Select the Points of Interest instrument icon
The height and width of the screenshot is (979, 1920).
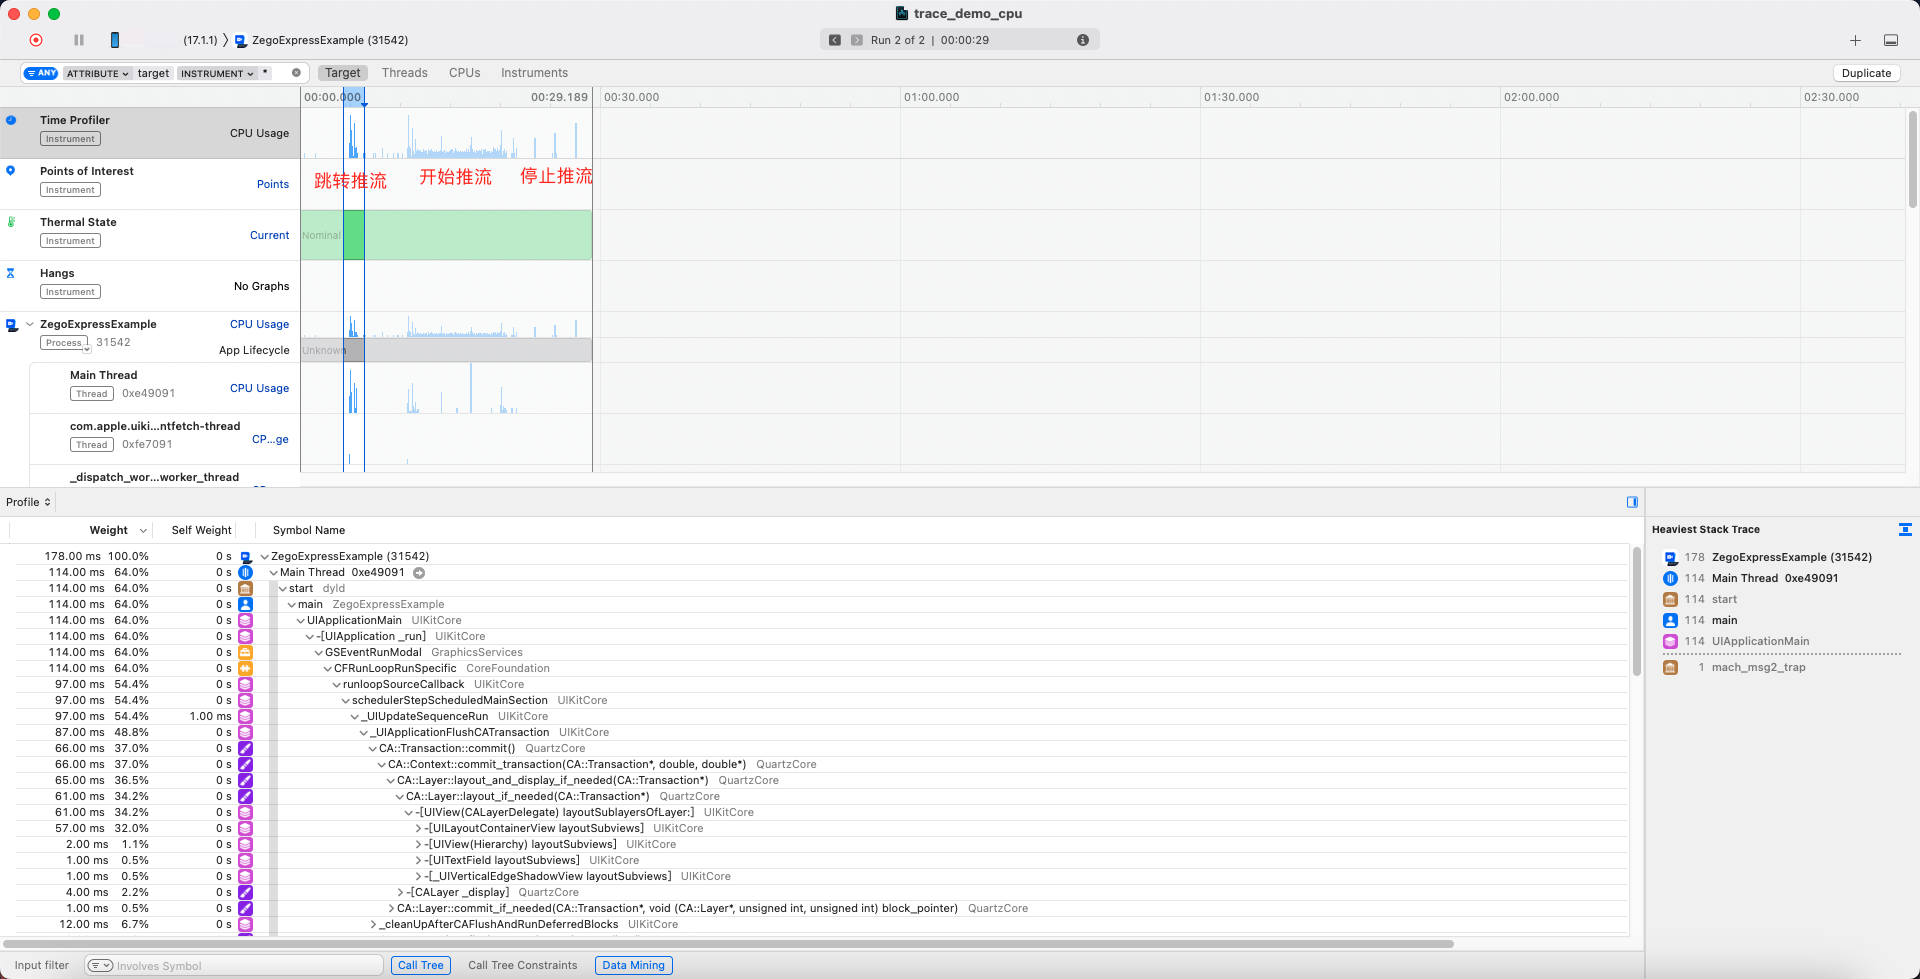[11, 171]
